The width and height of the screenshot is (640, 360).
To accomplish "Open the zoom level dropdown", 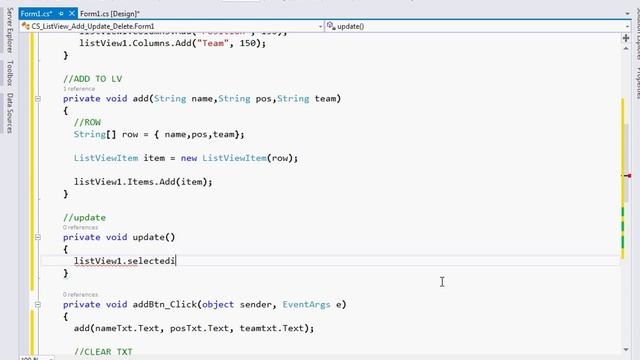I will pyautogui.click(x=51, y=358).
